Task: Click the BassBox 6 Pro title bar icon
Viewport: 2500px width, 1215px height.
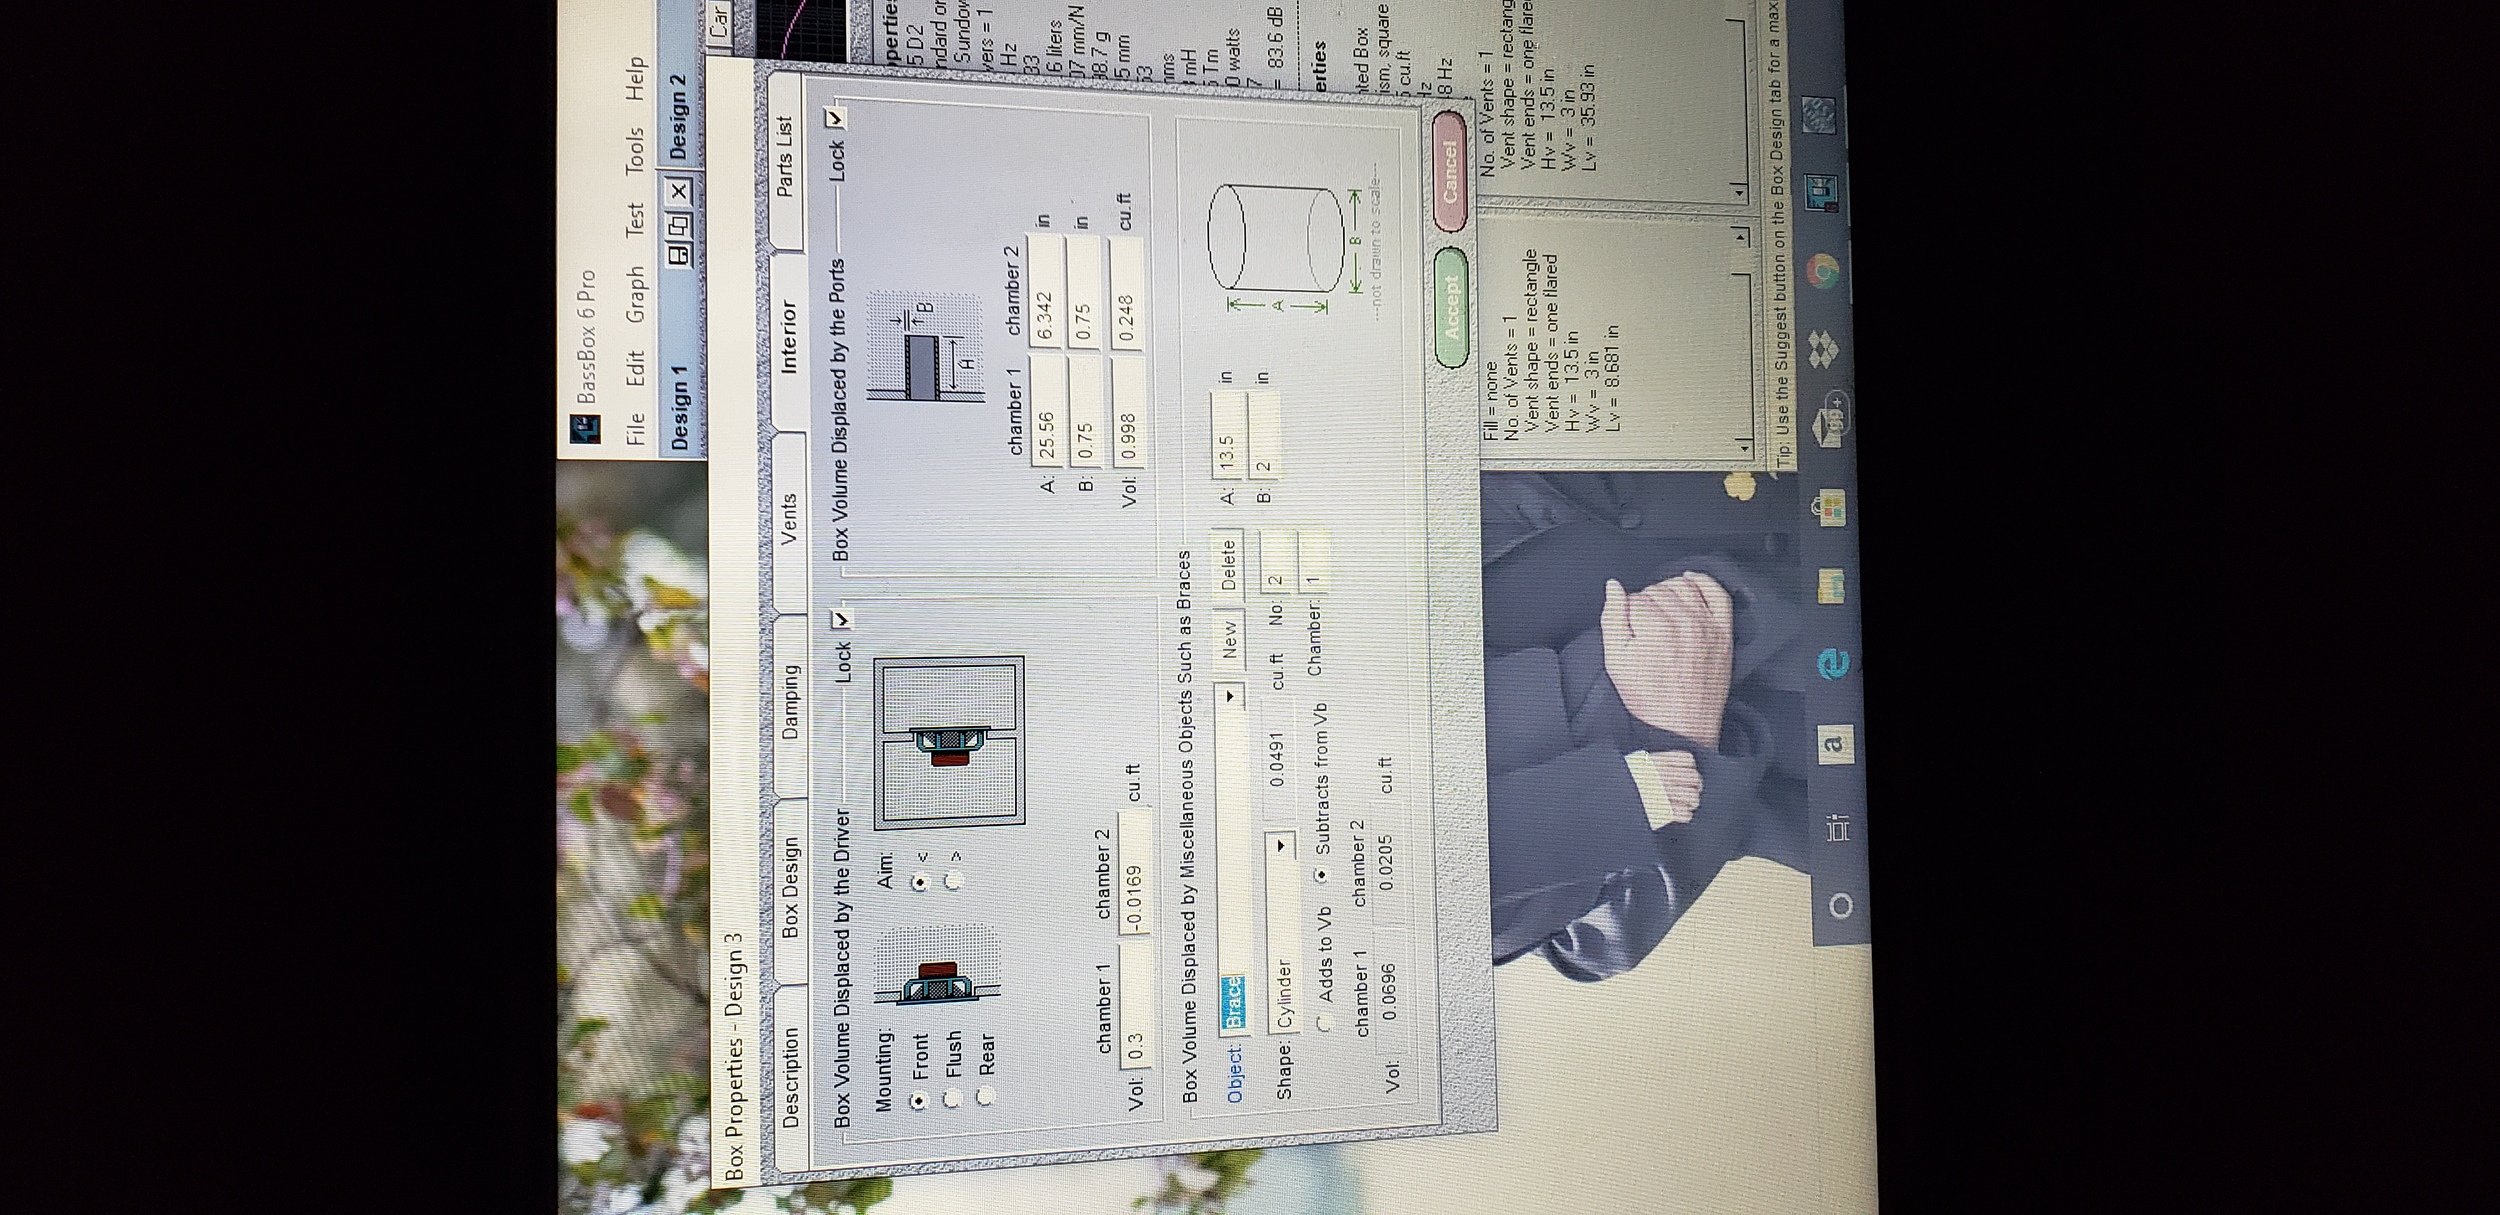Action: click(x=584, y=429)
